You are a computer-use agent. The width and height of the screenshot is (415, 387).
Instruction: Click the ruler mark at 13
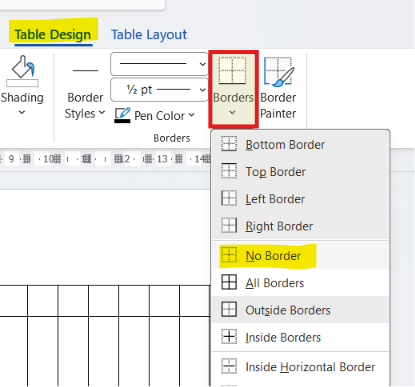click(x=162, y=159)
